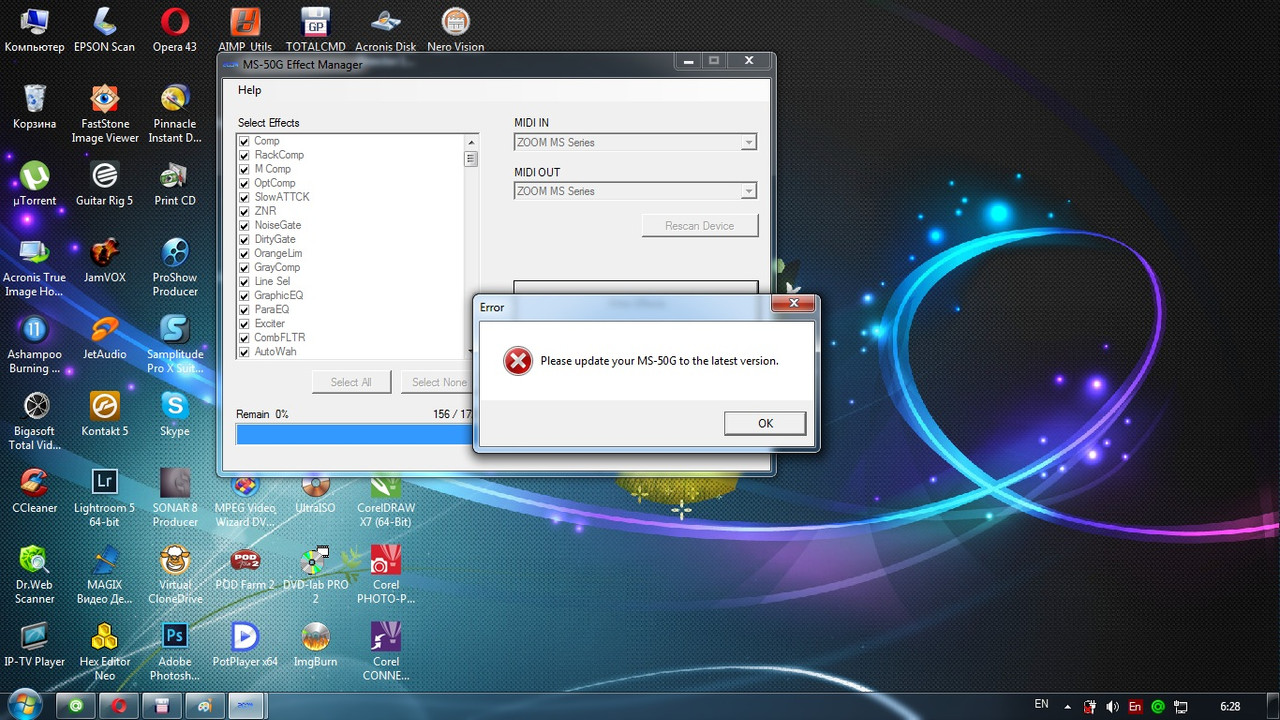The width and height of the screenshot is (1280, 720).
Task: Open Hex Editor Neo icon
Action: [x=104, y=652]
